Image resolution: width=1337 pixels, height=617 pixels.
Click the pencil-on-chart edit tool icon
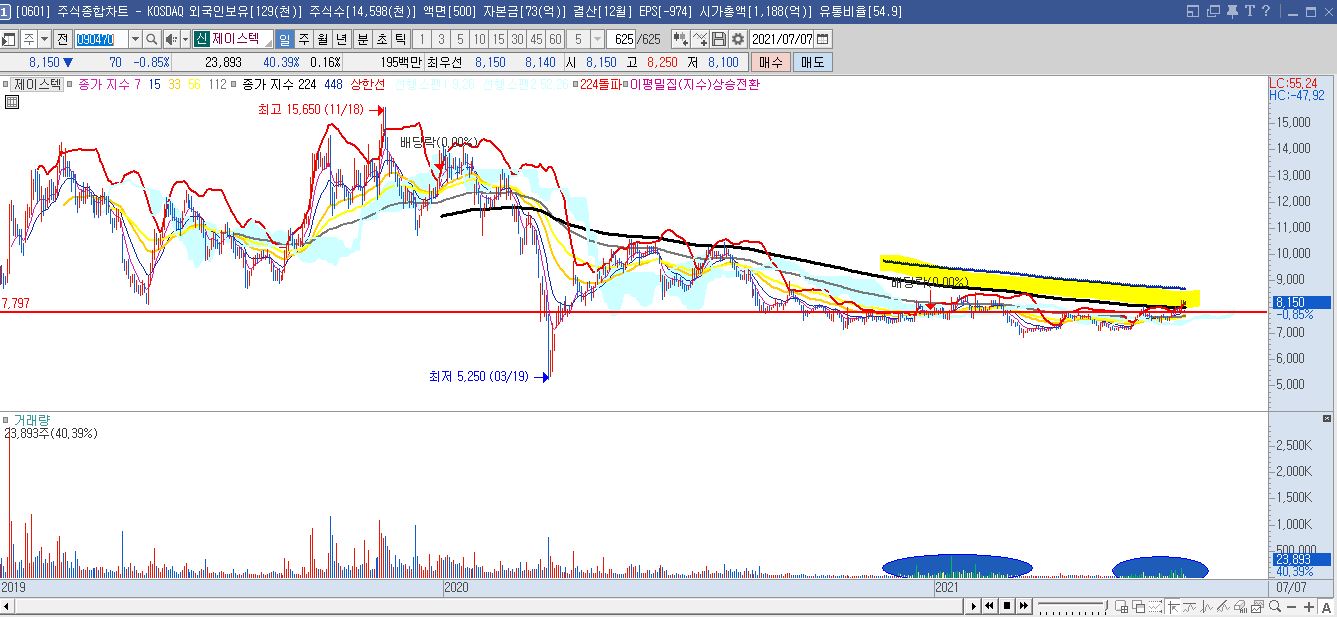[1223, 606]
